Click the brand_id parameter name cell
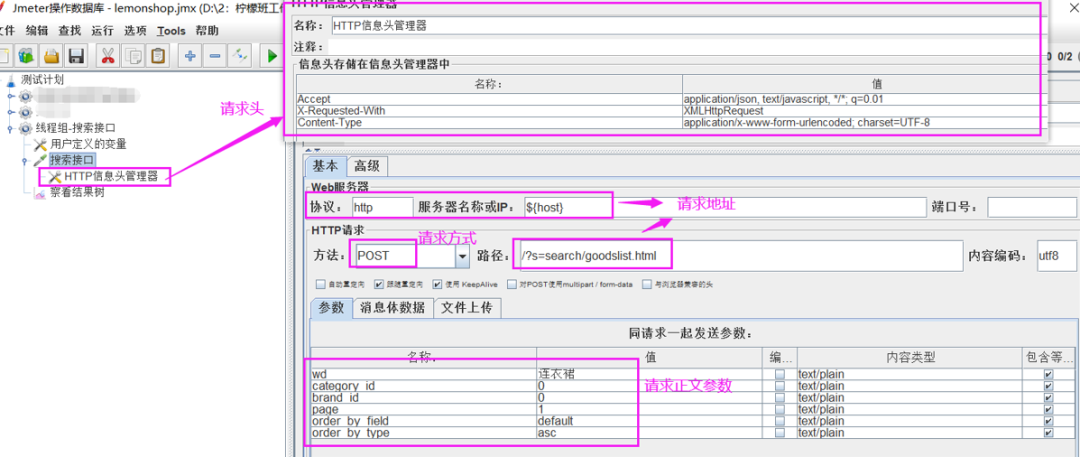 [x=424, y=398]
